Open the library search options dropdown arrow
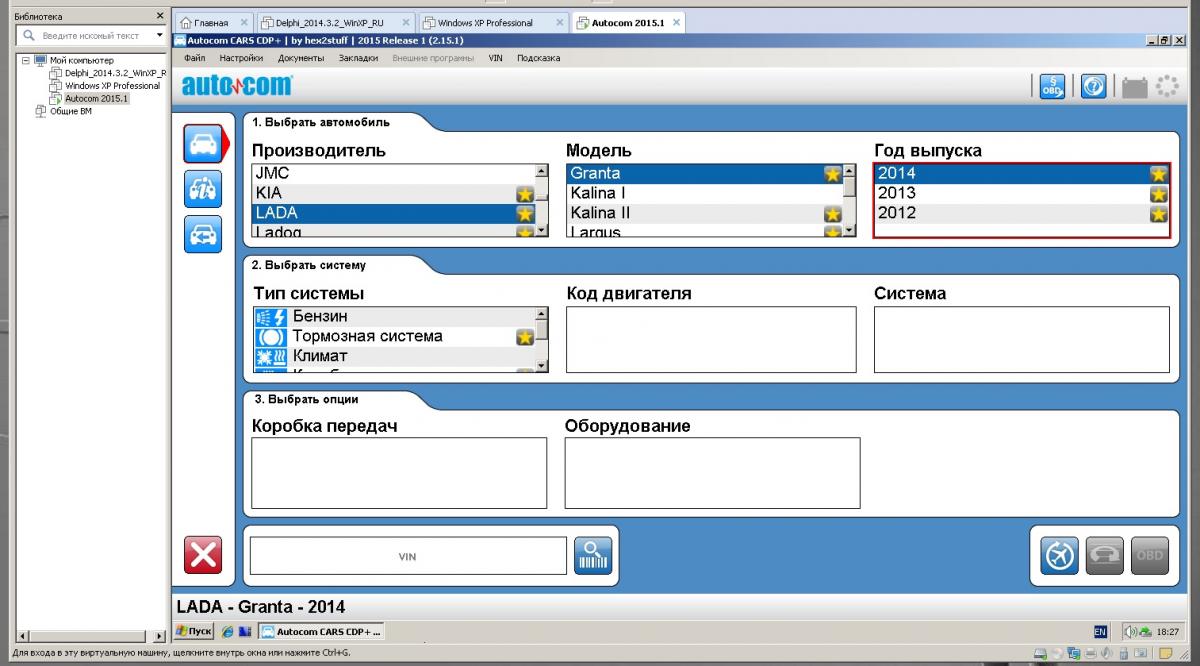Screen dimensions: 1200x666 pos(160,35)
